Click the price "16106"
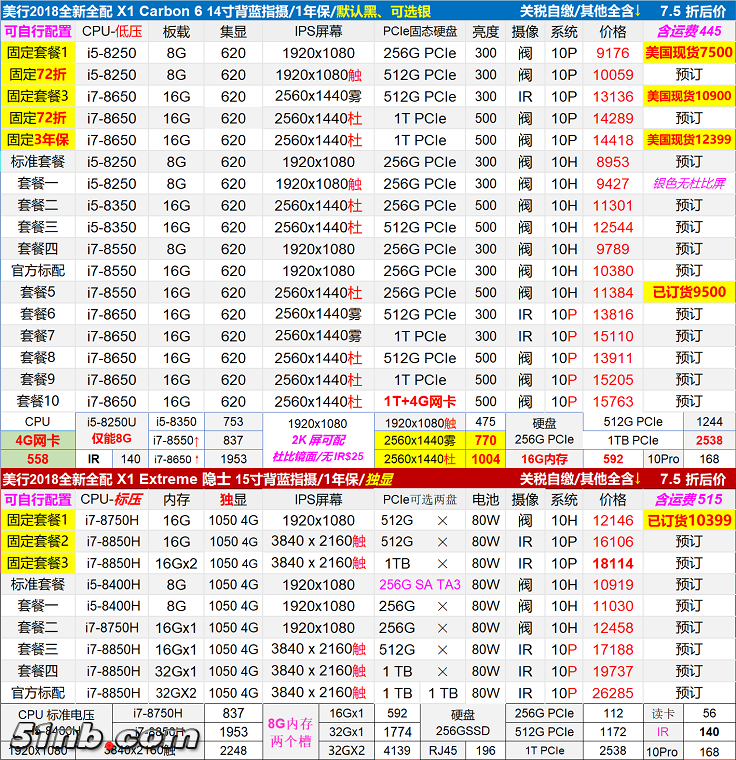The image size is (736, 760). (613, 542)
